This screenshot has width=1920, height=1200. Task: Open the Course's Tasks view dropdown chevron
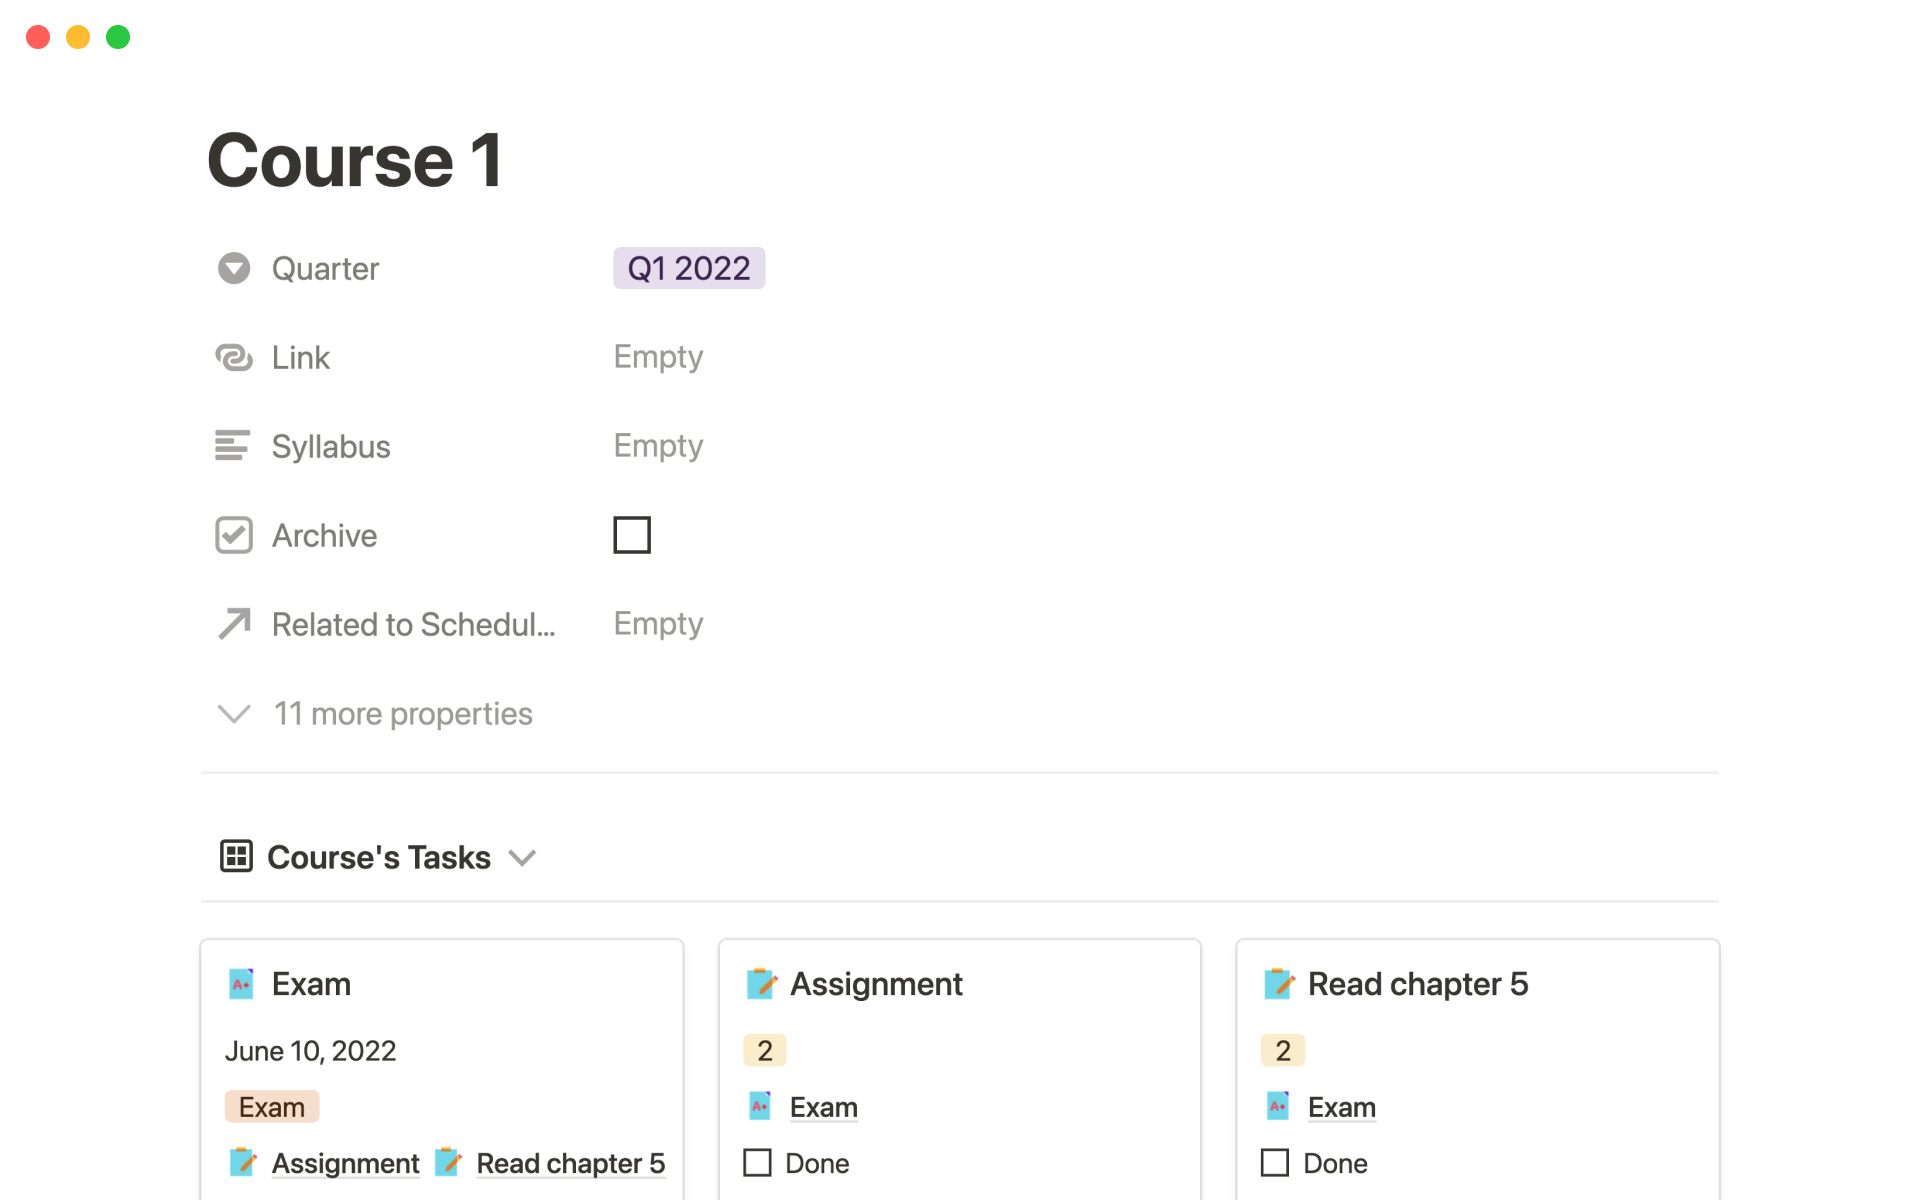(522, 857)
